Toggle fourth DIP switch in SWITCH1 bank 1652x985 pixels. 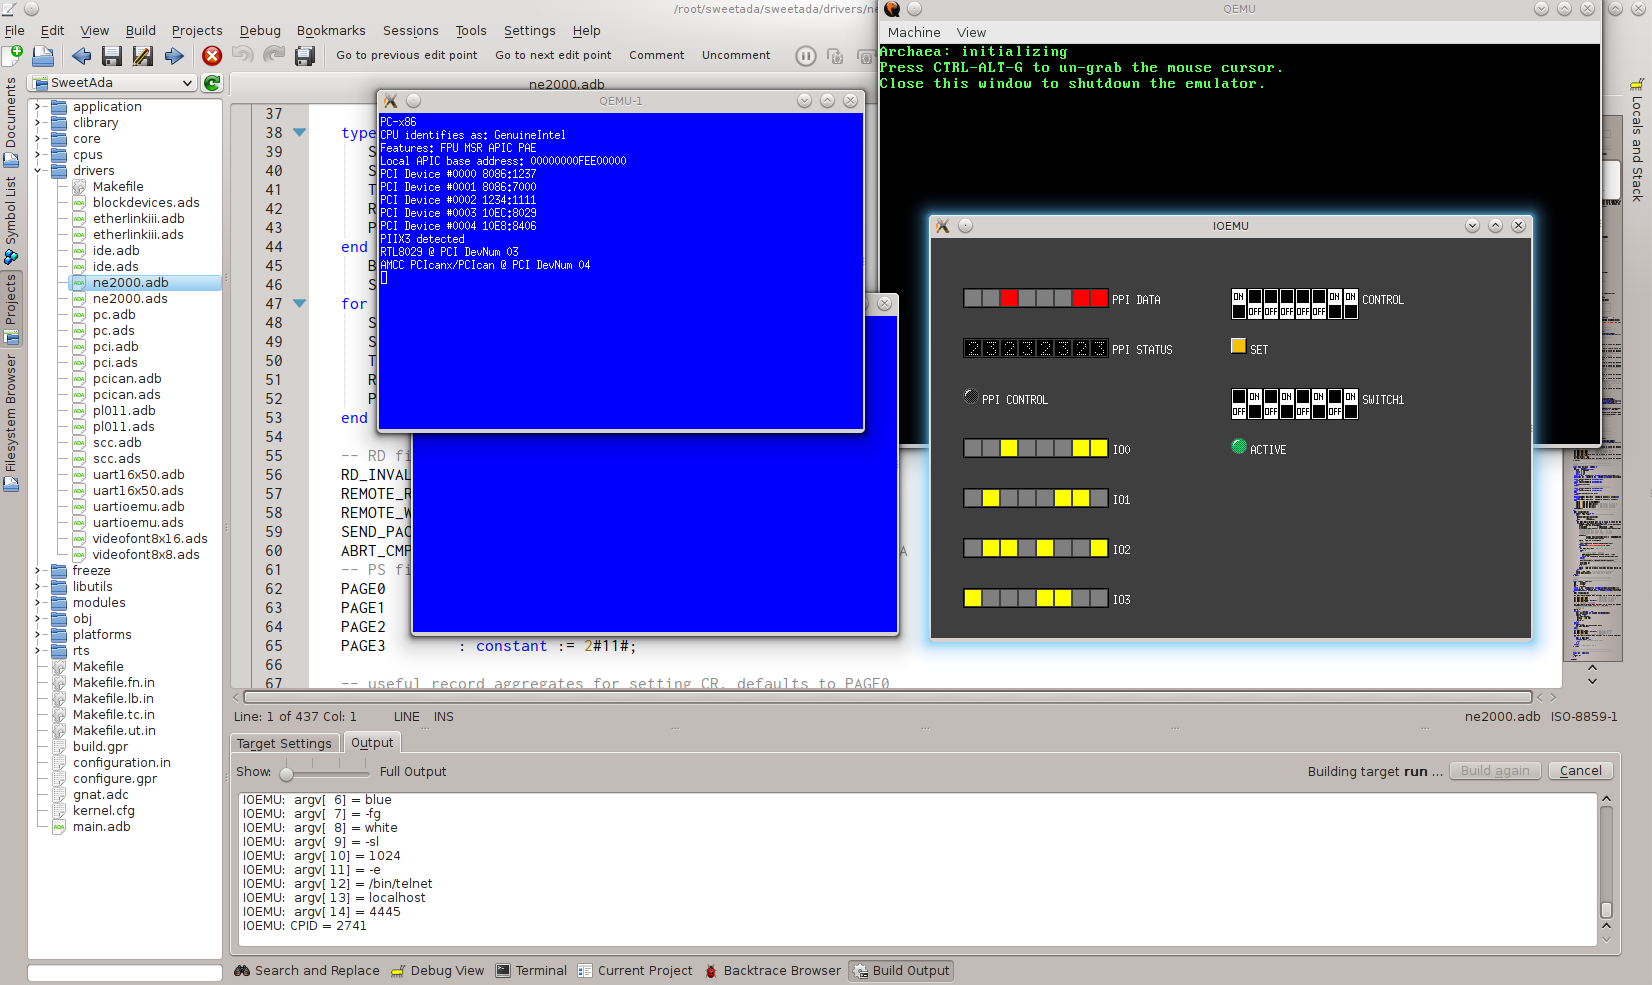[x=1287, y=404]
